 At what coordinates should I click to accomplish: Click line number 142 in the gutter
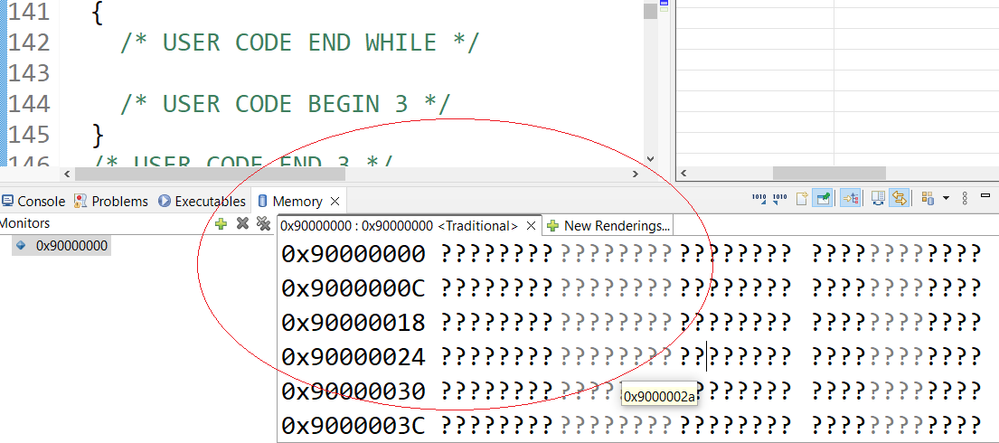[x=29, y=42]
